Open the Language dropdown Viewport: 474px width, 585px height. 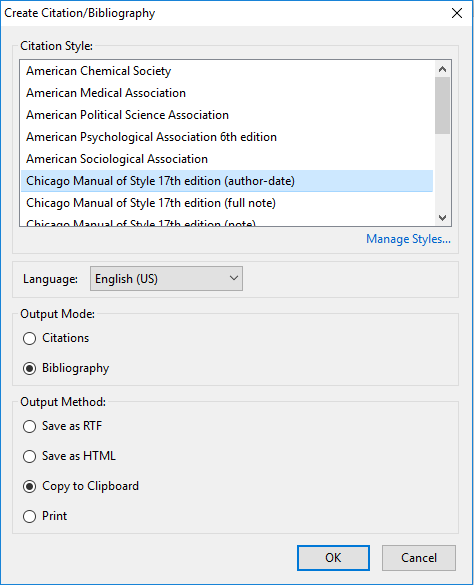(x=166, y=278)
